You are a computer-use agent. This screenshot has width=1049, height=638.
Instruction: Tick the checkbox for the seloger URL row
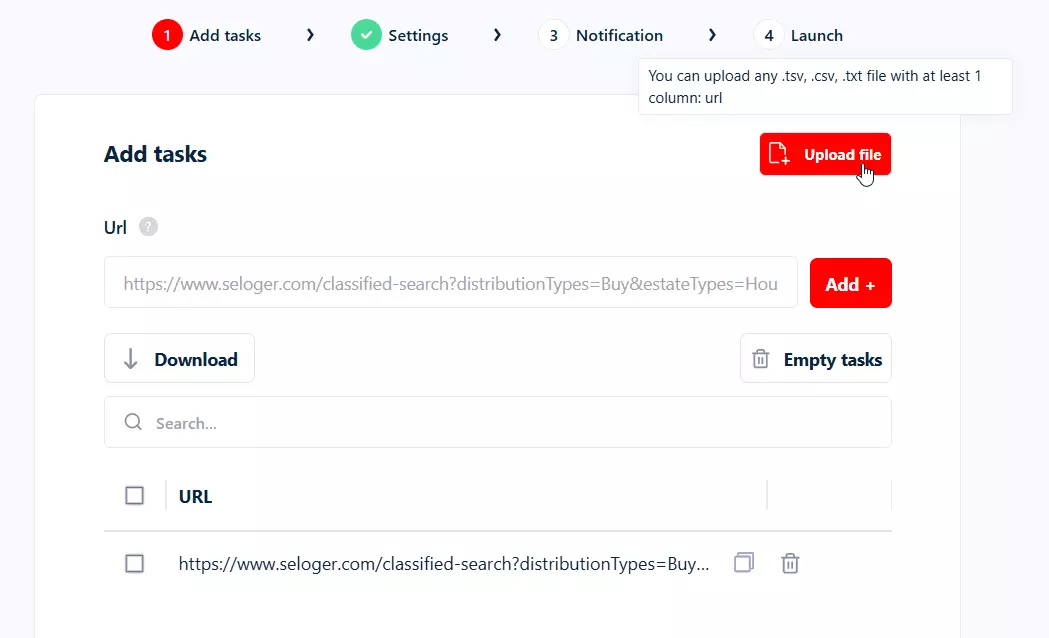[x=134, y=563]
